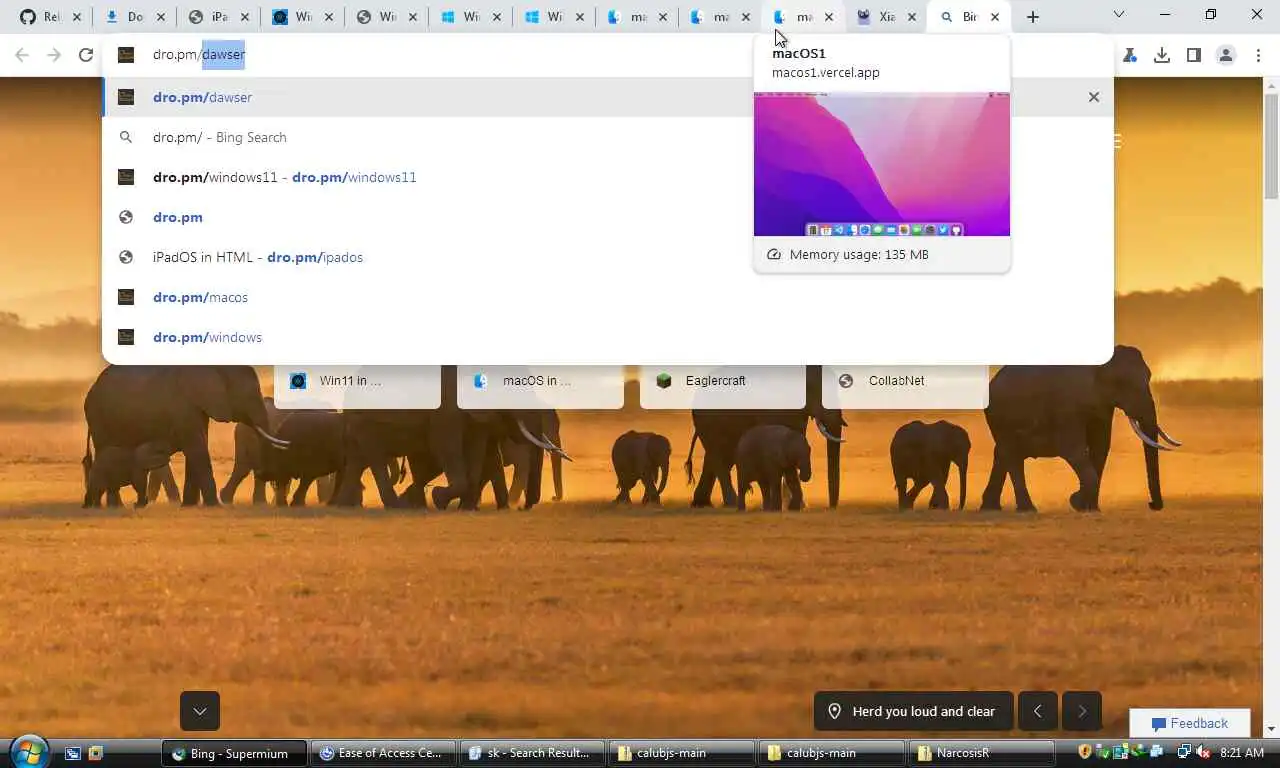The image size is (1280, 768).
Task: Remove the dro.pm/dawser suggestion
Action: [x=1094, y=97]
